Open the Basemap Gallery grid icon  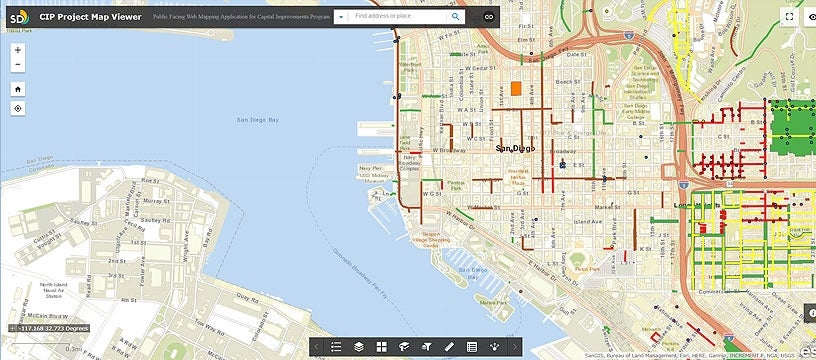tap(381, 347)
